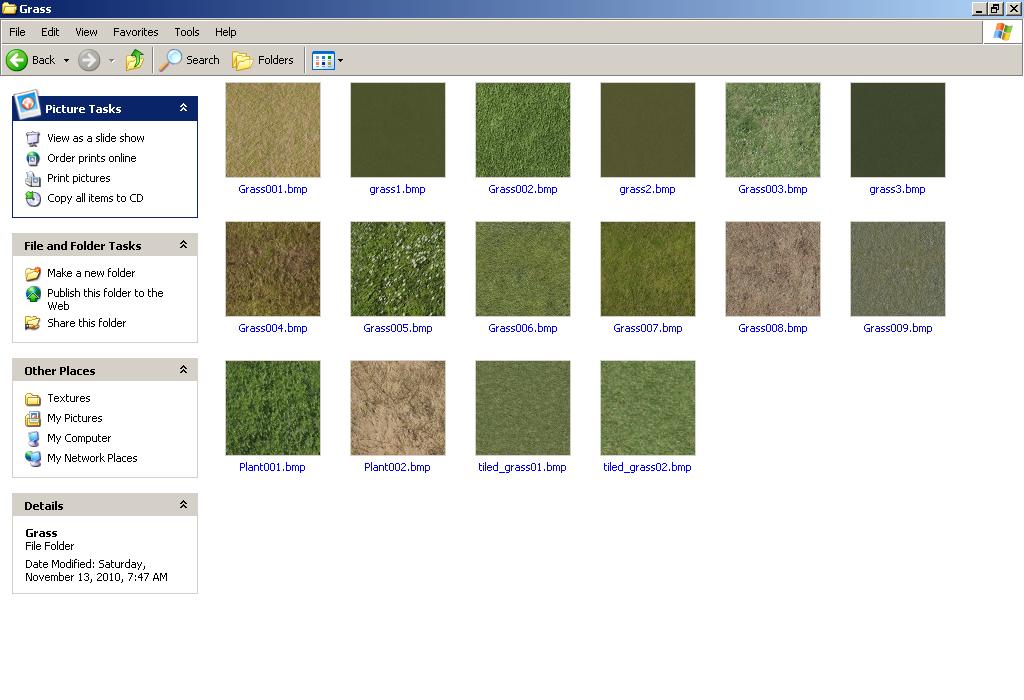Select the Grass002.bmp thumbnail
This screenshot has height=700, width=1024.
[523, 130]
